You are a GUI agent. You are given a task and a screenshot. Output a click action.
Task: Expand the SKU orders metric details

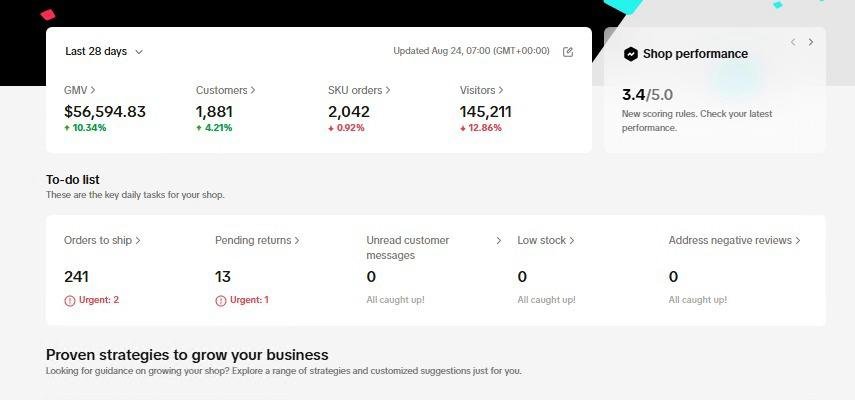pyautogui.click(x=359, y=90)
